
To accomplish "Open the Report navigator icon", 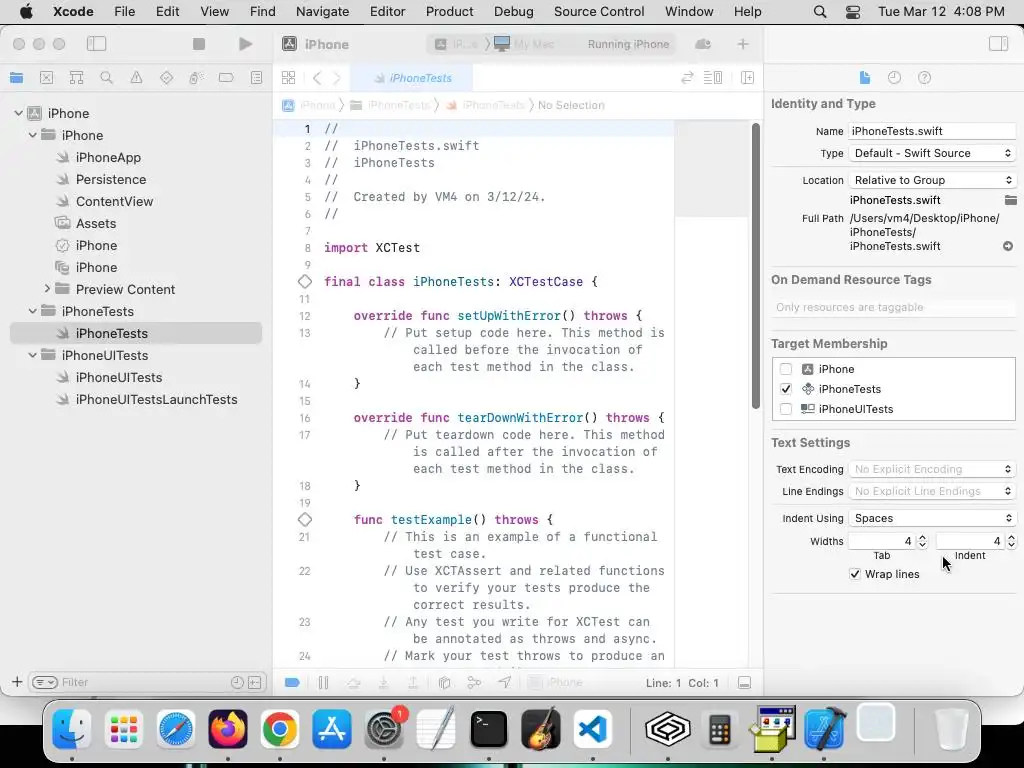I will point(257,78).
